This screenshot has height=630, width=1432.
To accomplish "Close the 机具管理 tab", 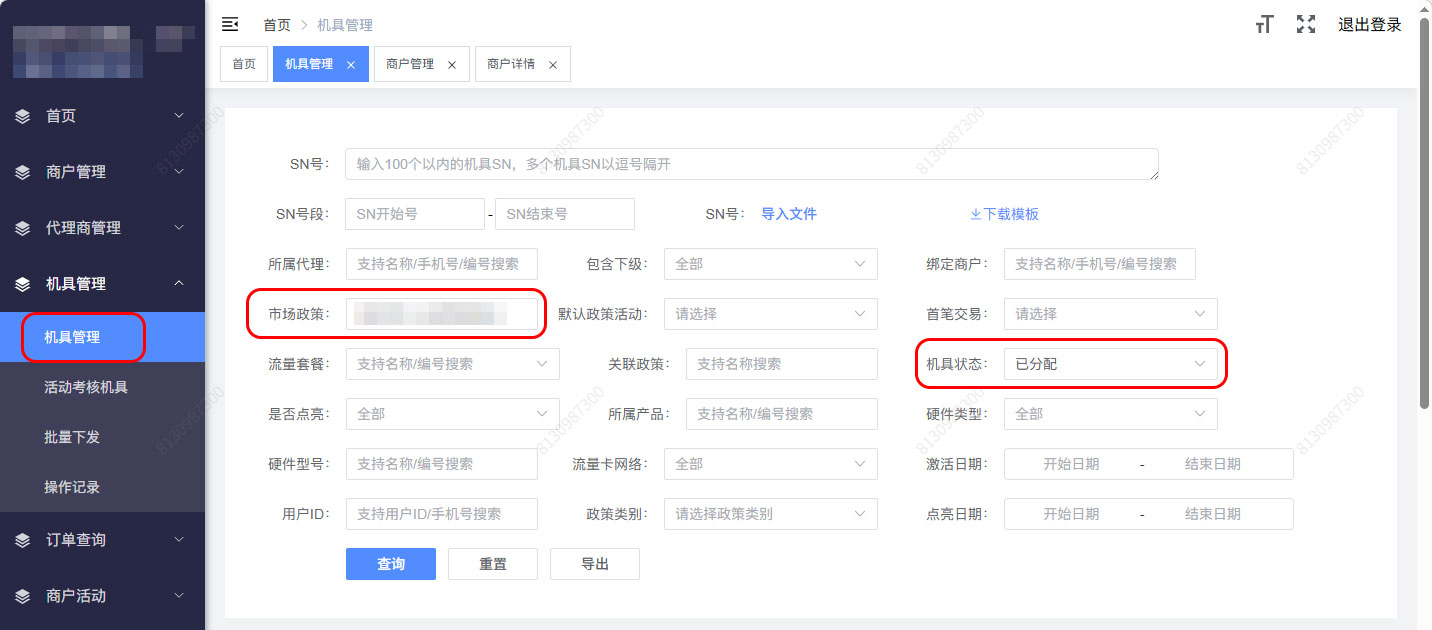I will [x=351, y=65].
